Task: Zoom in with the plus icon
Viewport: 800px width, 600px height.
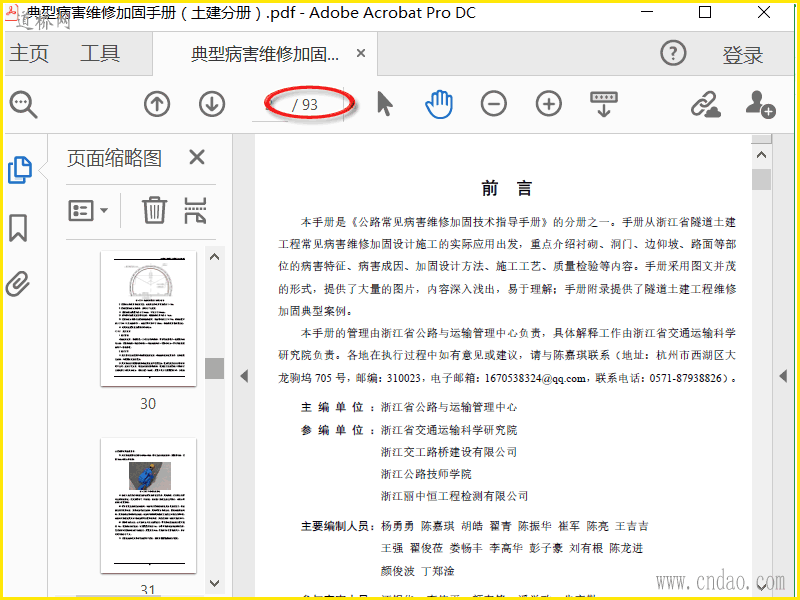Action: (x=548, y=104)
